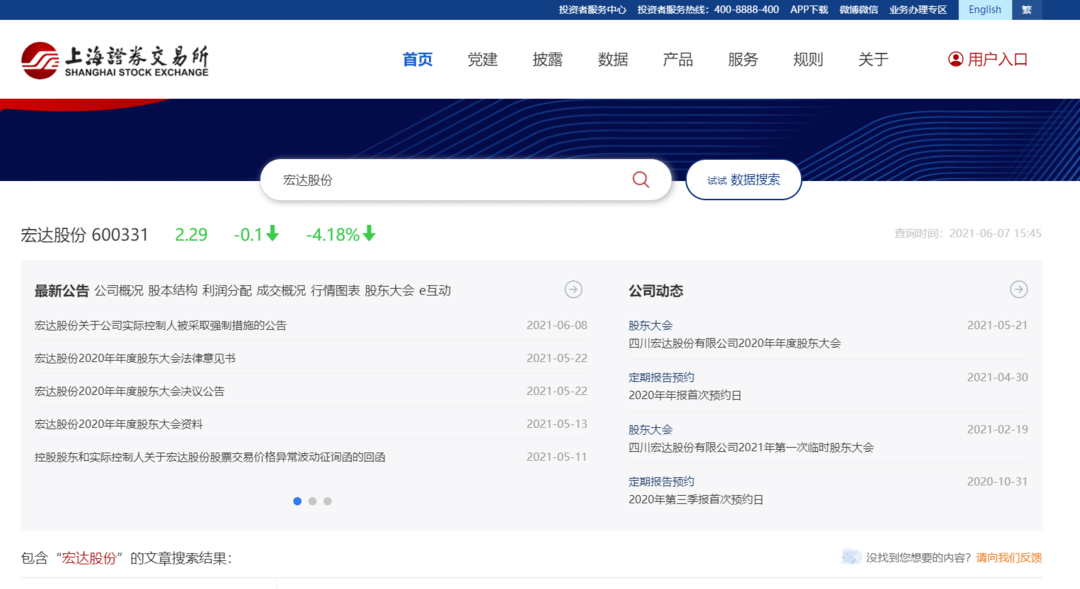Image resolution: width=1080 pixels, height=589 pixels.
Task: Click 定期报告预约 link dated 2021-04-30
Action: (x=661, y=377)
